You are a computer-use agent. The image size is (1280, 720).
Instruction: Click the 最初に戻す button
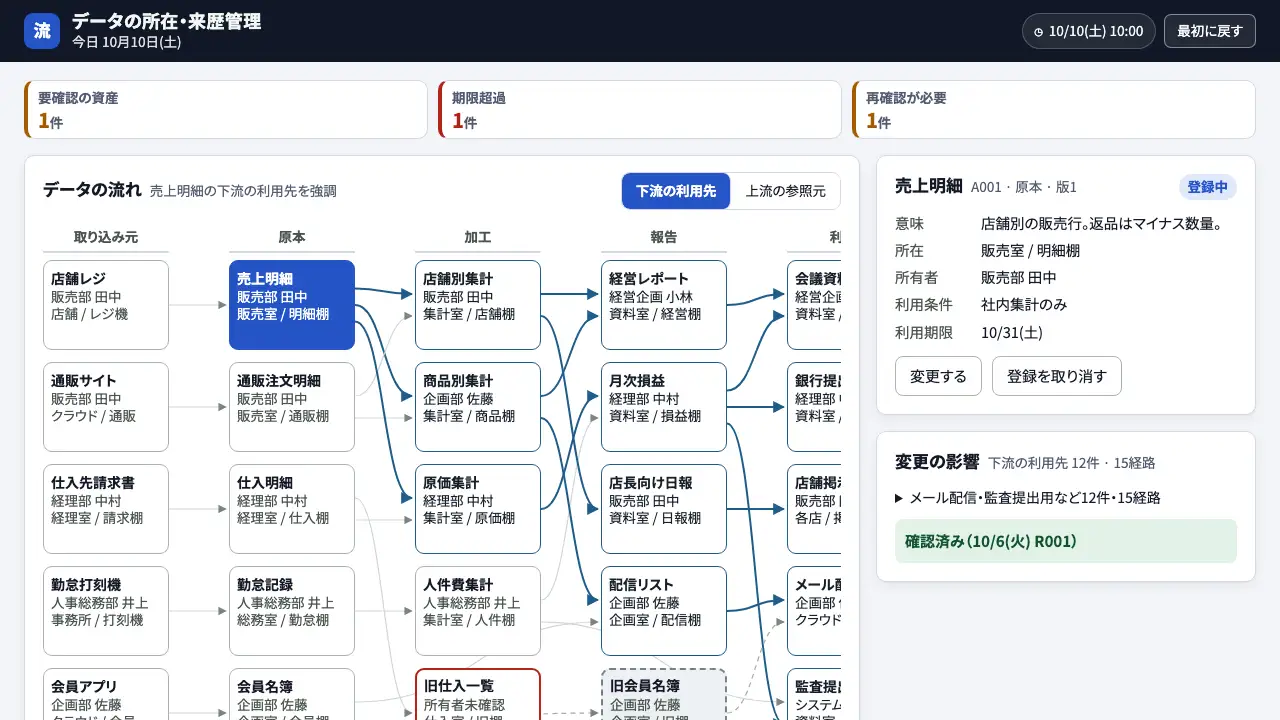(1209, 31)
